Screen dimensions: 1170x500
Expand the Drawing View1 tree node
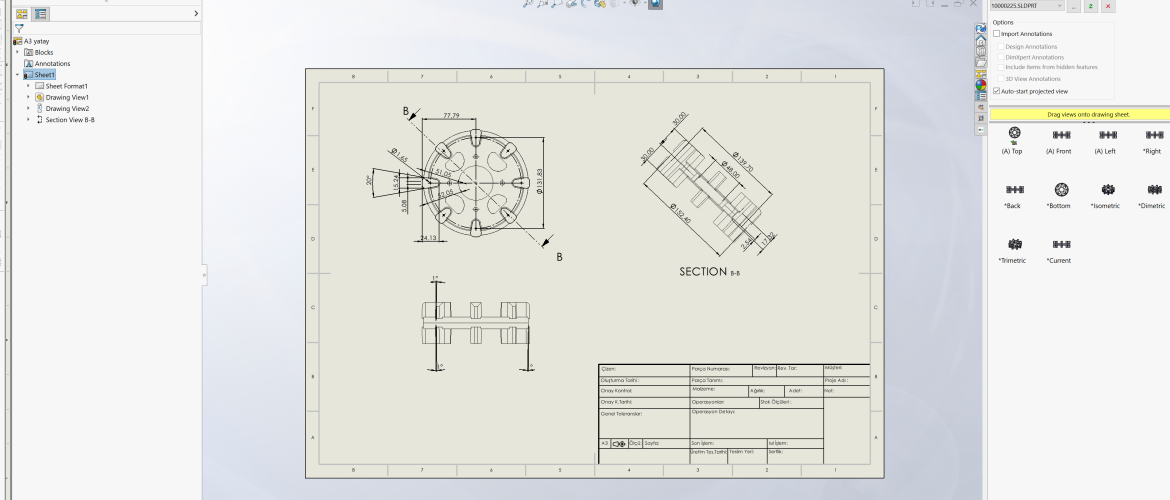click(28, 97)
